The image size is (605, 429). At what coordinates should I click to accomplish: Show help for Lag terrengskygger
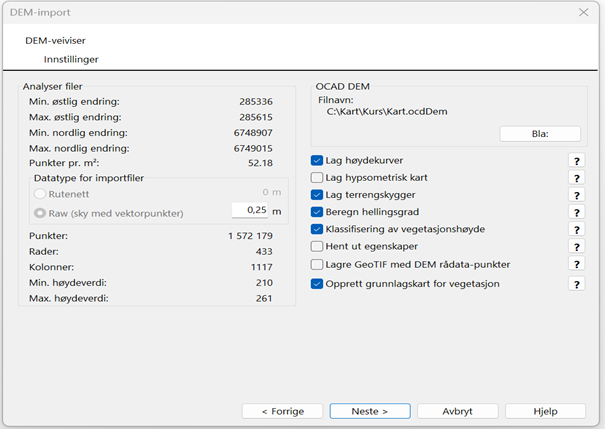[x=576, y=195]
